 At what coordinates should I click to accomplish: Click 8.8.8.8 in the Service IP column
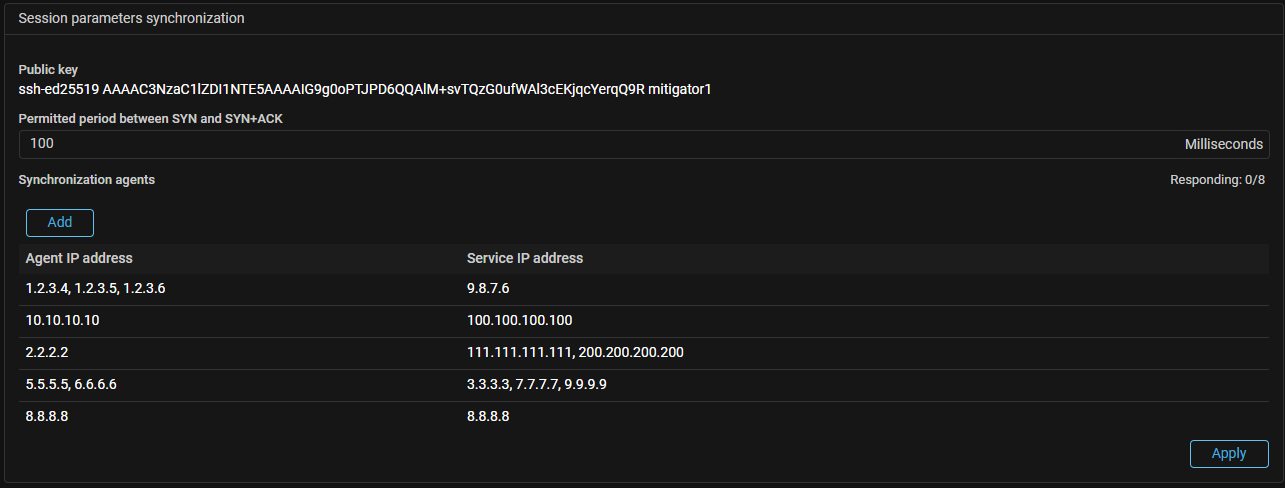tap(488, 416)
